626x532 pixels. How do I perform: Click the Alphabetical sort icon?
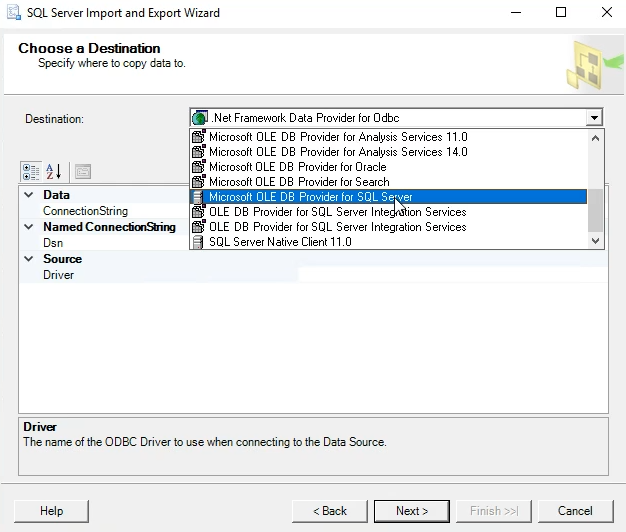53,172
